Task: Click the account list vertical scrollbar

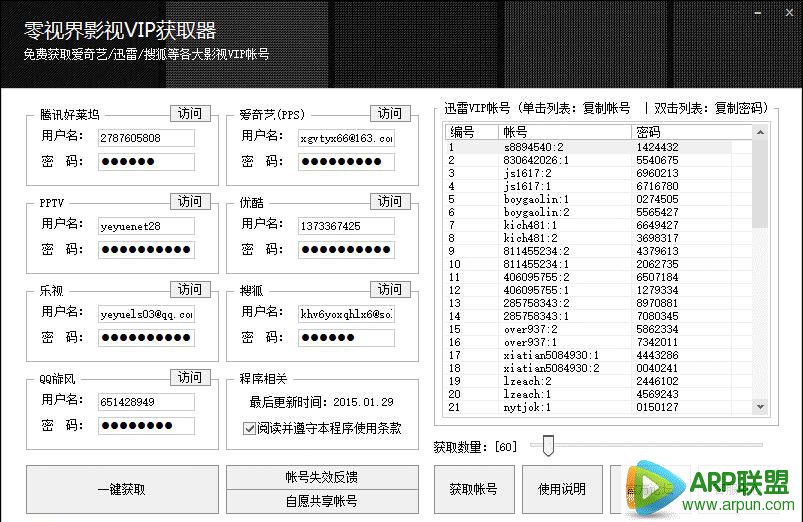Action: [759, 270]
